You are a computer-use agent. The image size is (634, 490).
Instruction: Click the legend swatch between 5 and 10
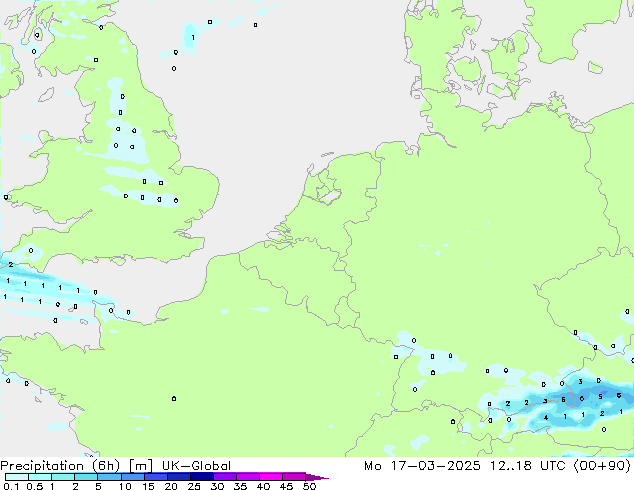point(109,477)
